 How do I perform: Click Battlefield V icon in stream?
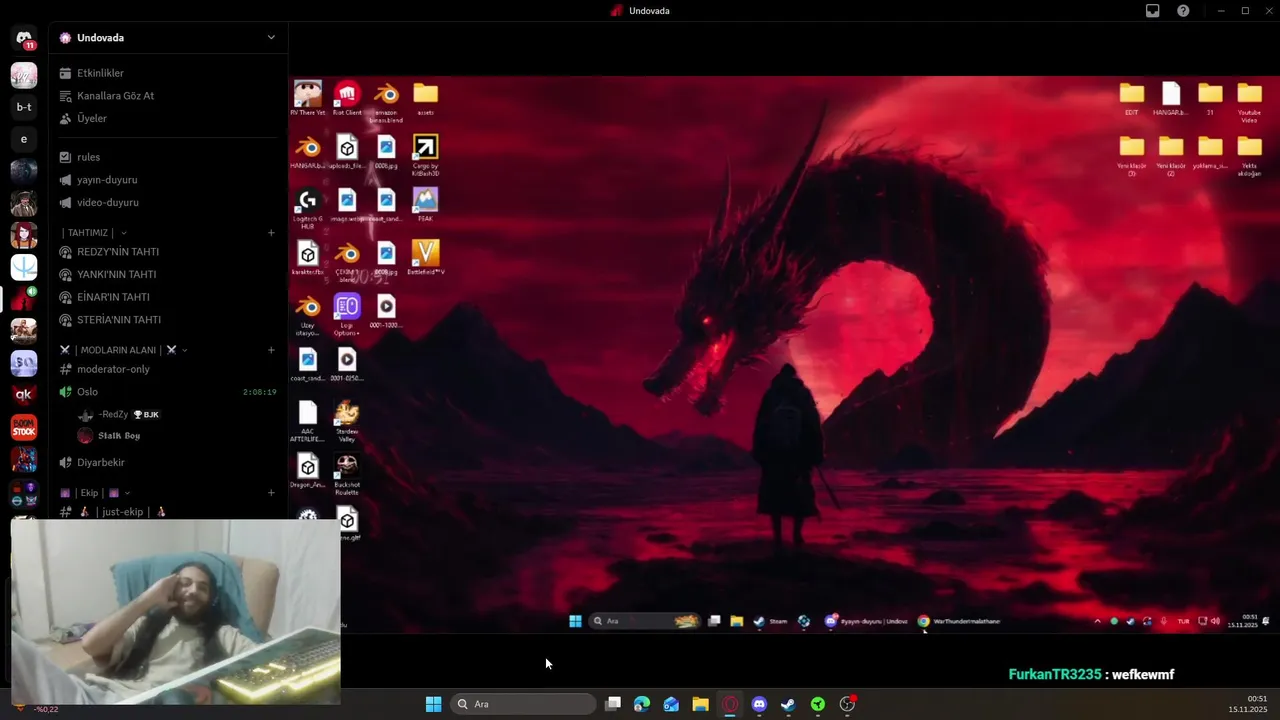tap(425, 258)
